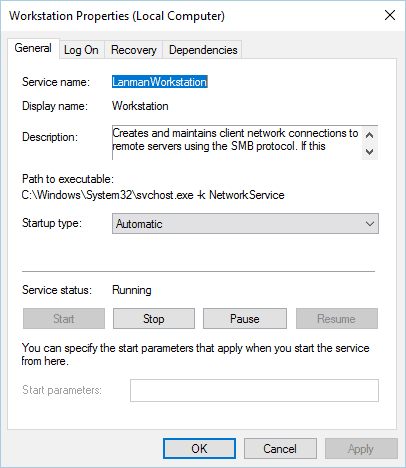
Task: Cancel the properties dialog
Action: coord(280,449)
